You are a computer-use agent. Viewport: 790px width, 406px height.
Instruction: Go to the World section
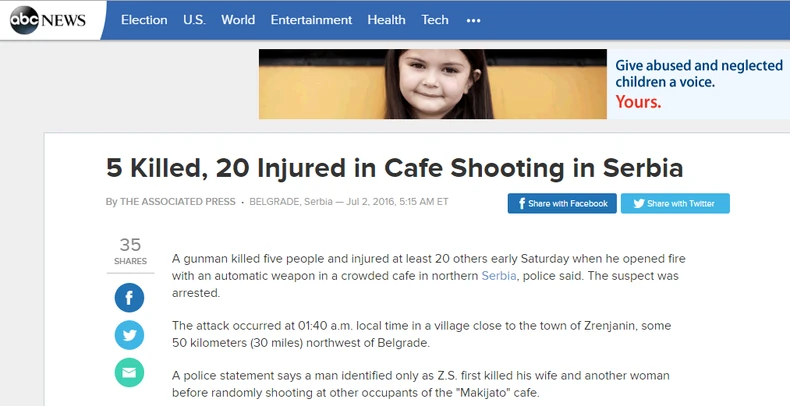(238, 20)
